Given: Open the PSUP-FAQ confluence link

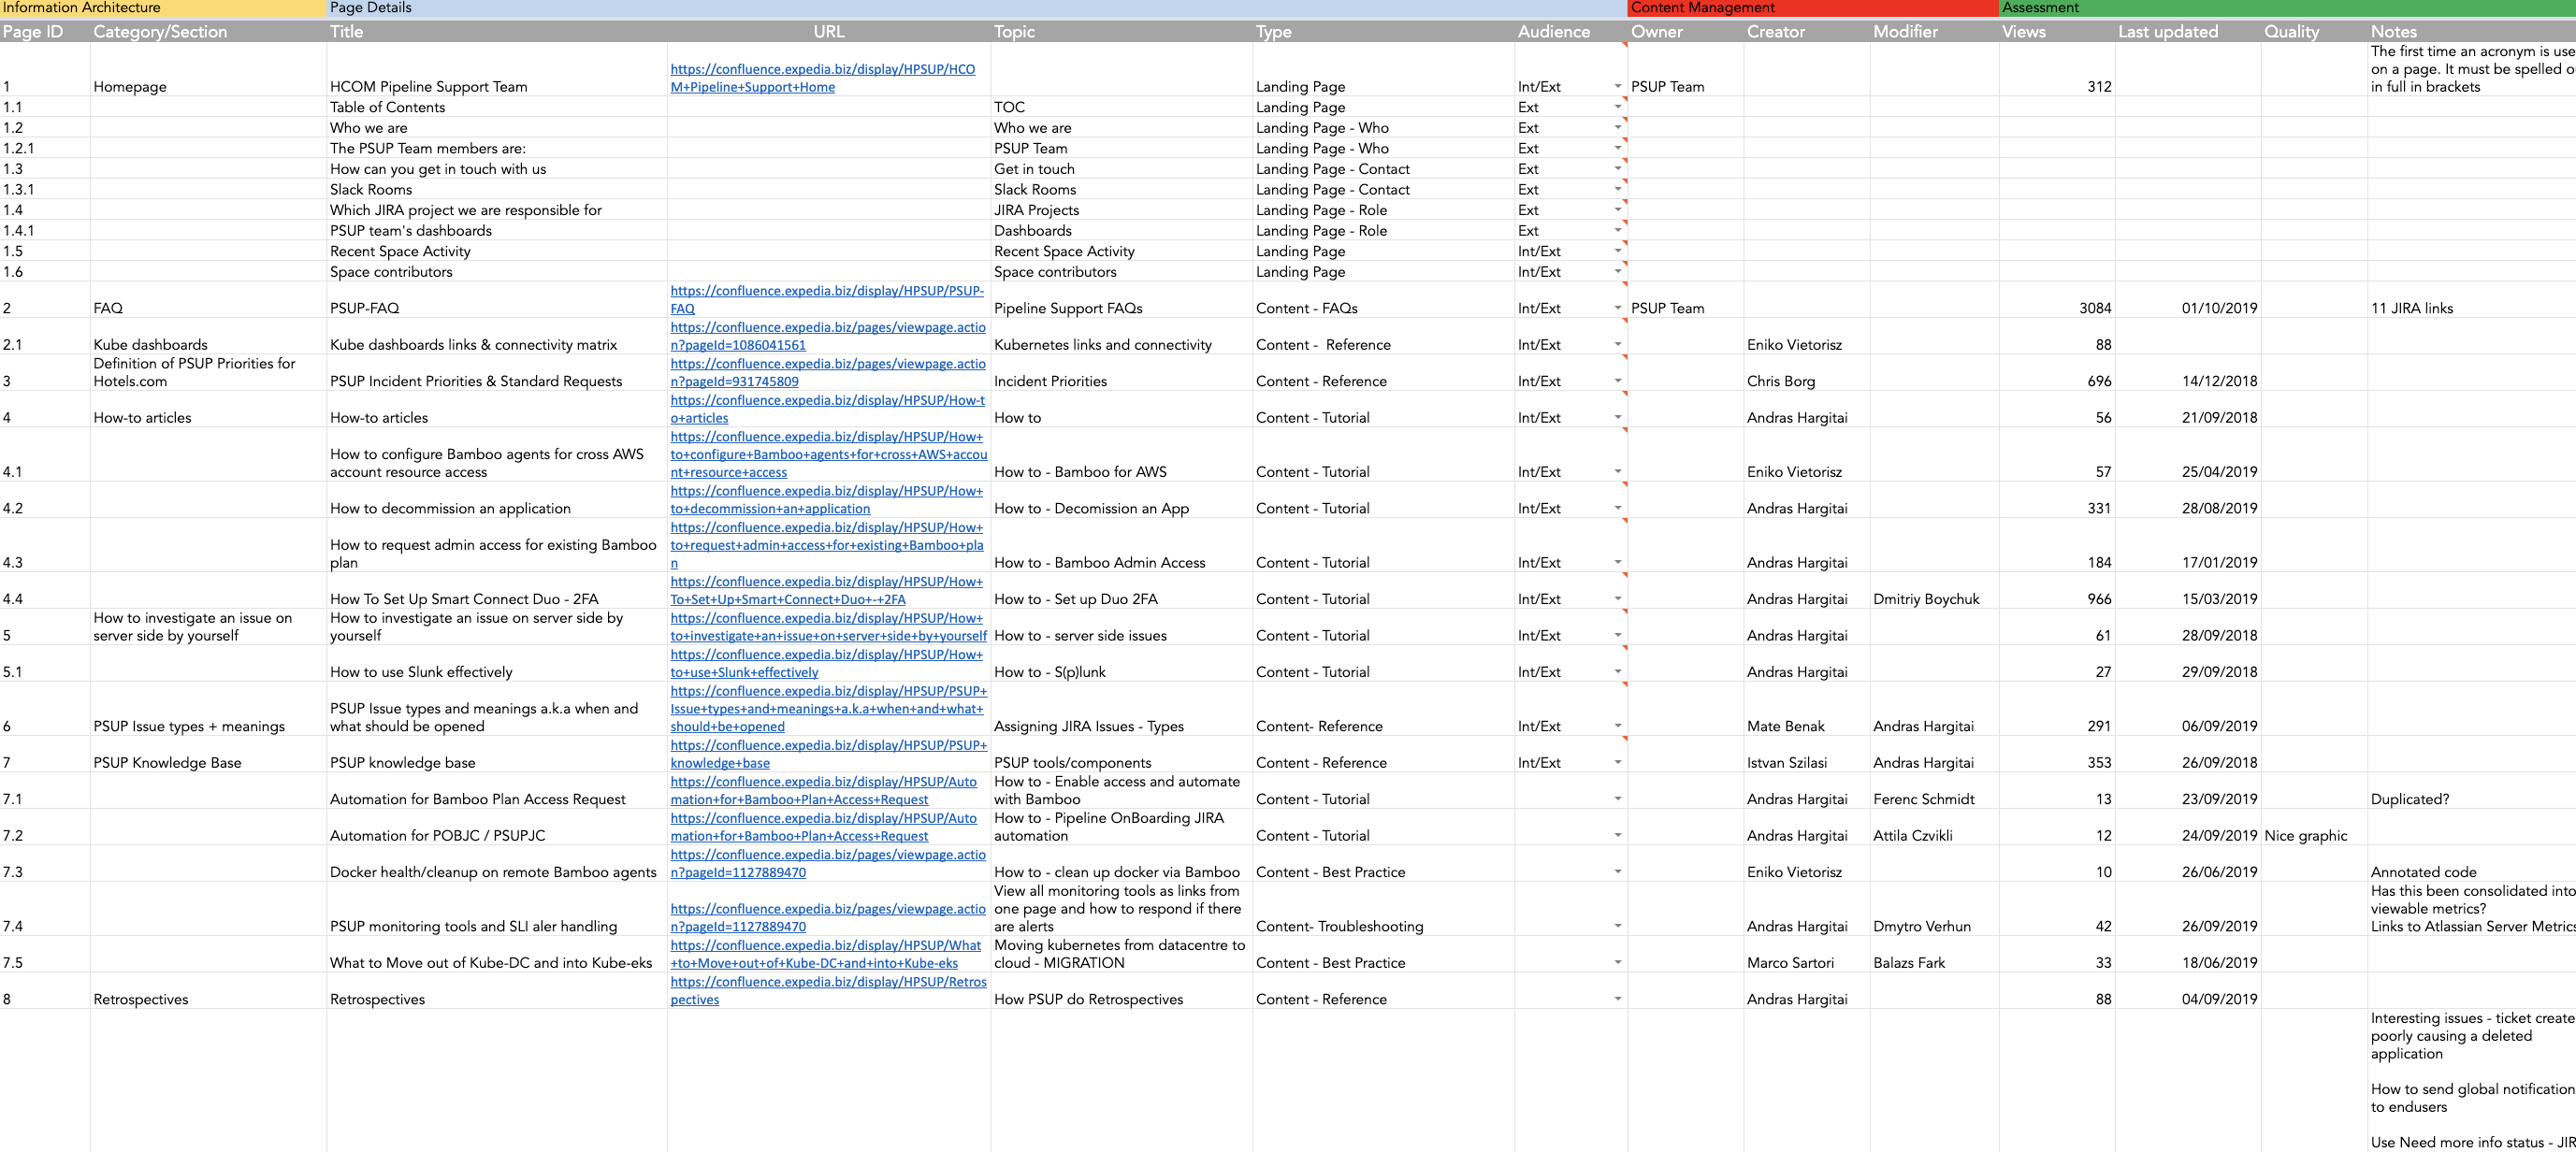Looking at the screenshot, I should pyautogui.click(x=826, y=291).
